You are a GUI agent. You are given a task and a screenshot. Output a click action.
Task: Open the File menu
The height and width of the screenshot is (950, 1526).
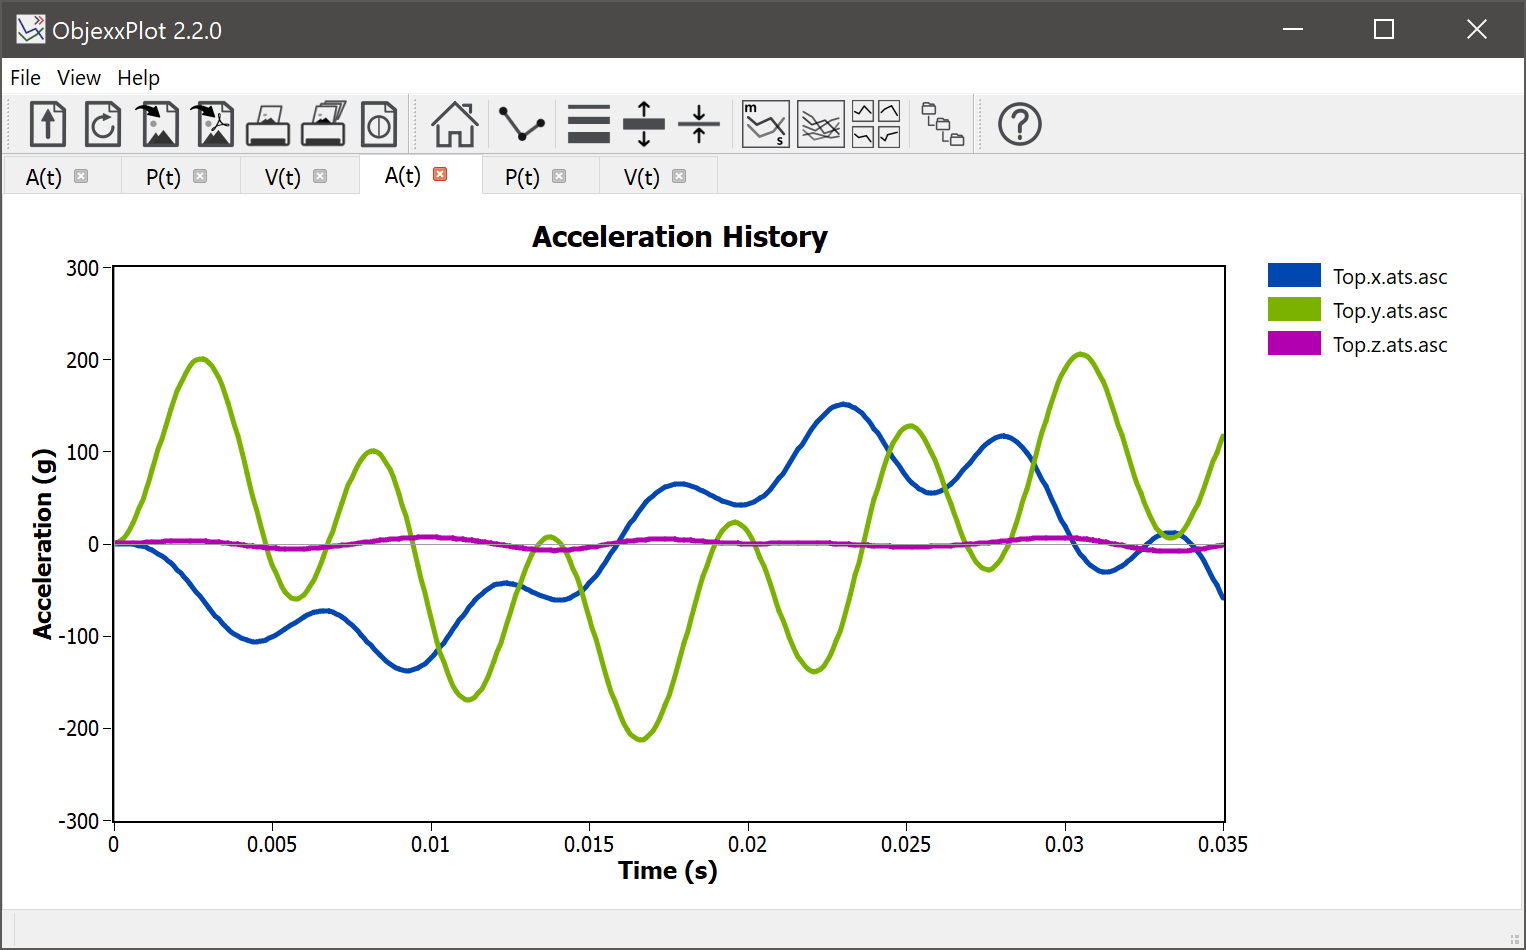click(x=24, y=77)
